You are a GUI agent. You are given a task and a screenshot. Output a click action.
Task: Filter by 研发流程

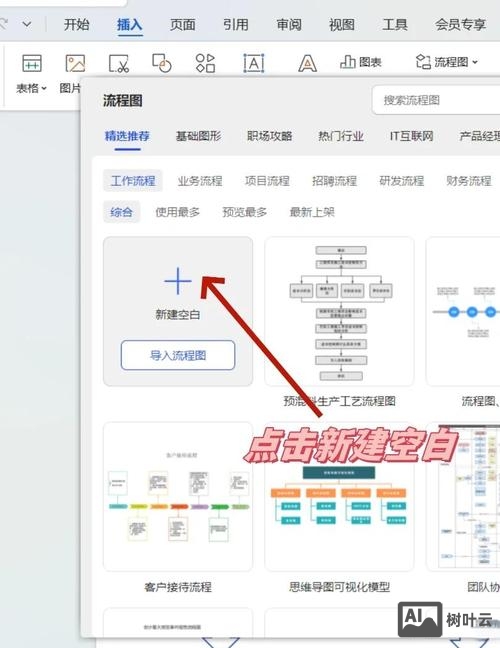pos(402,181)
